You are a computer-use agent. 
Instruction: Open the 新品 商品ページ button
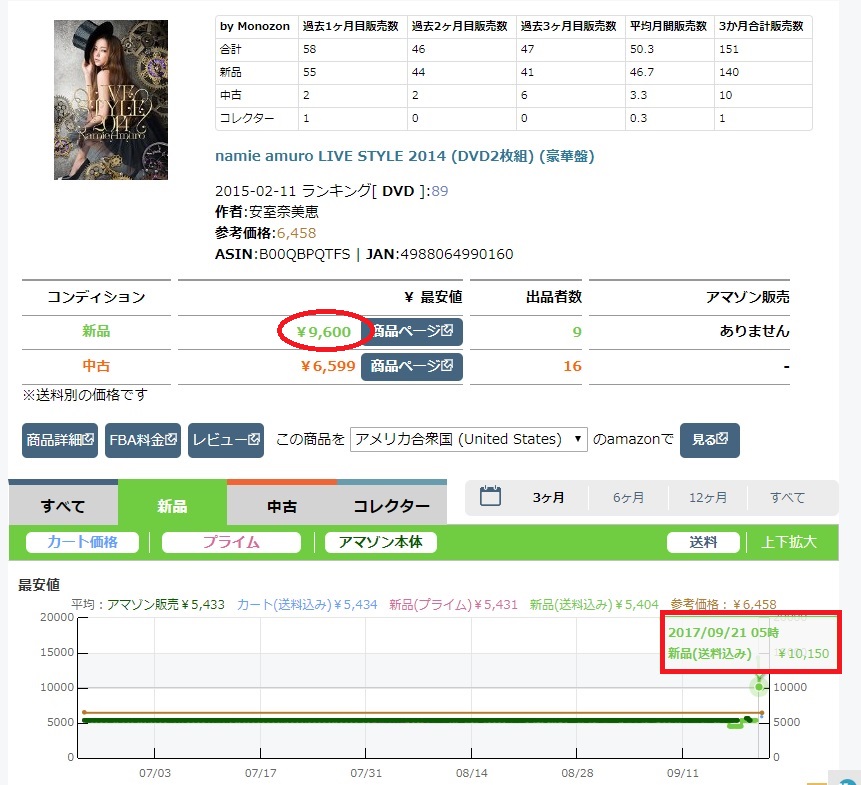click(412, 332)
